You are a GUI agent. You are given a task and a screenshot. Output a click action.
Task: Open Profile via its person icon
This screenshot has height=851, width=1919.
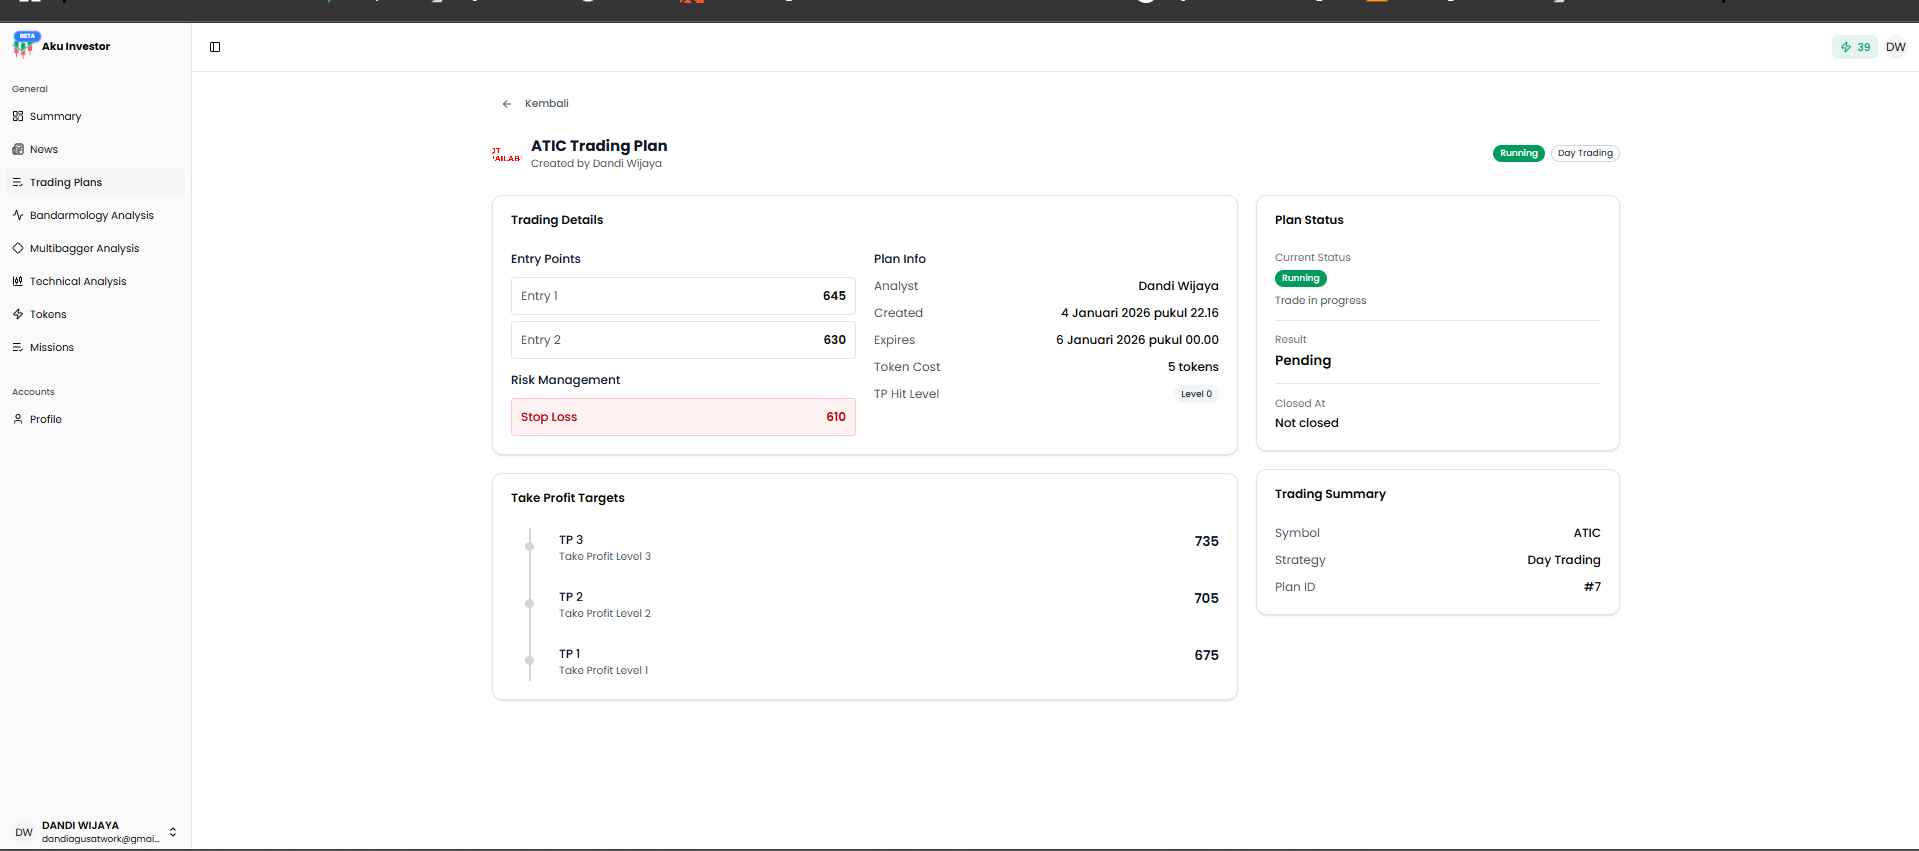18,419
